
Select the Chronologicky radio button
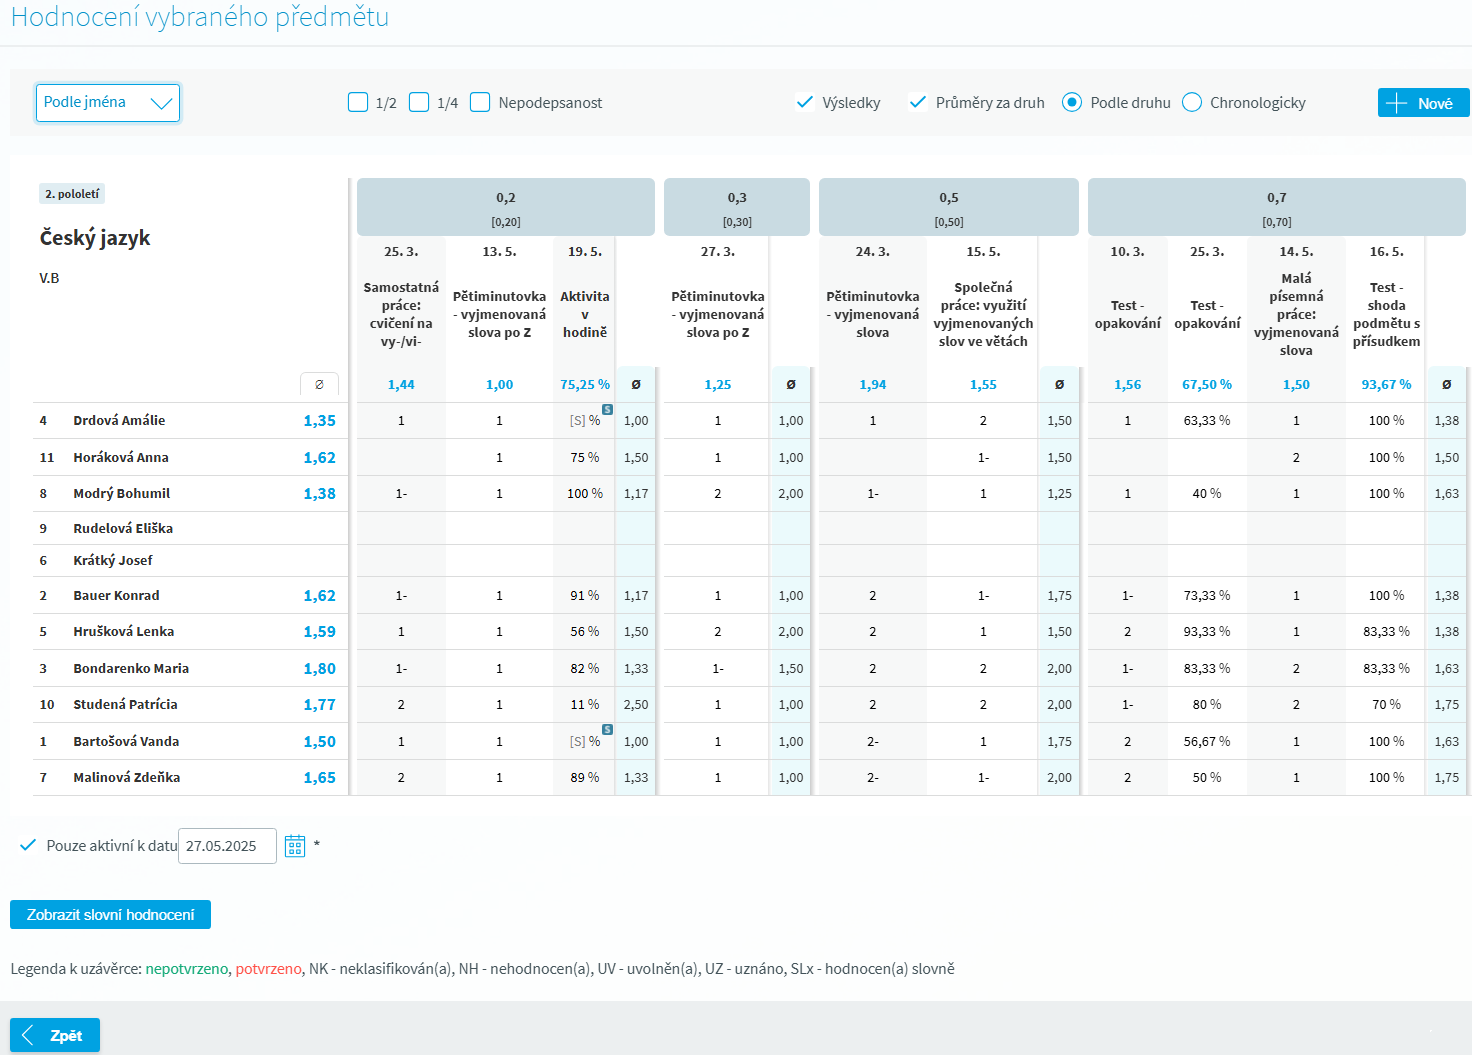click(1192, 102)
